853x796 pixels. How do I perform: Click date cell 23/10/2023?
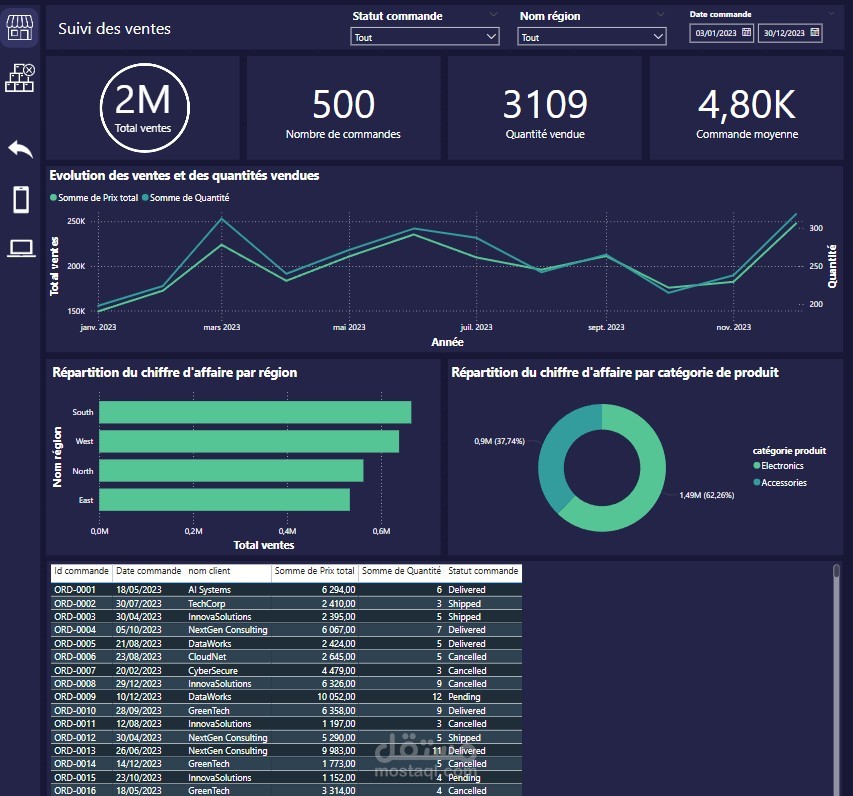[x=139, y=778]
